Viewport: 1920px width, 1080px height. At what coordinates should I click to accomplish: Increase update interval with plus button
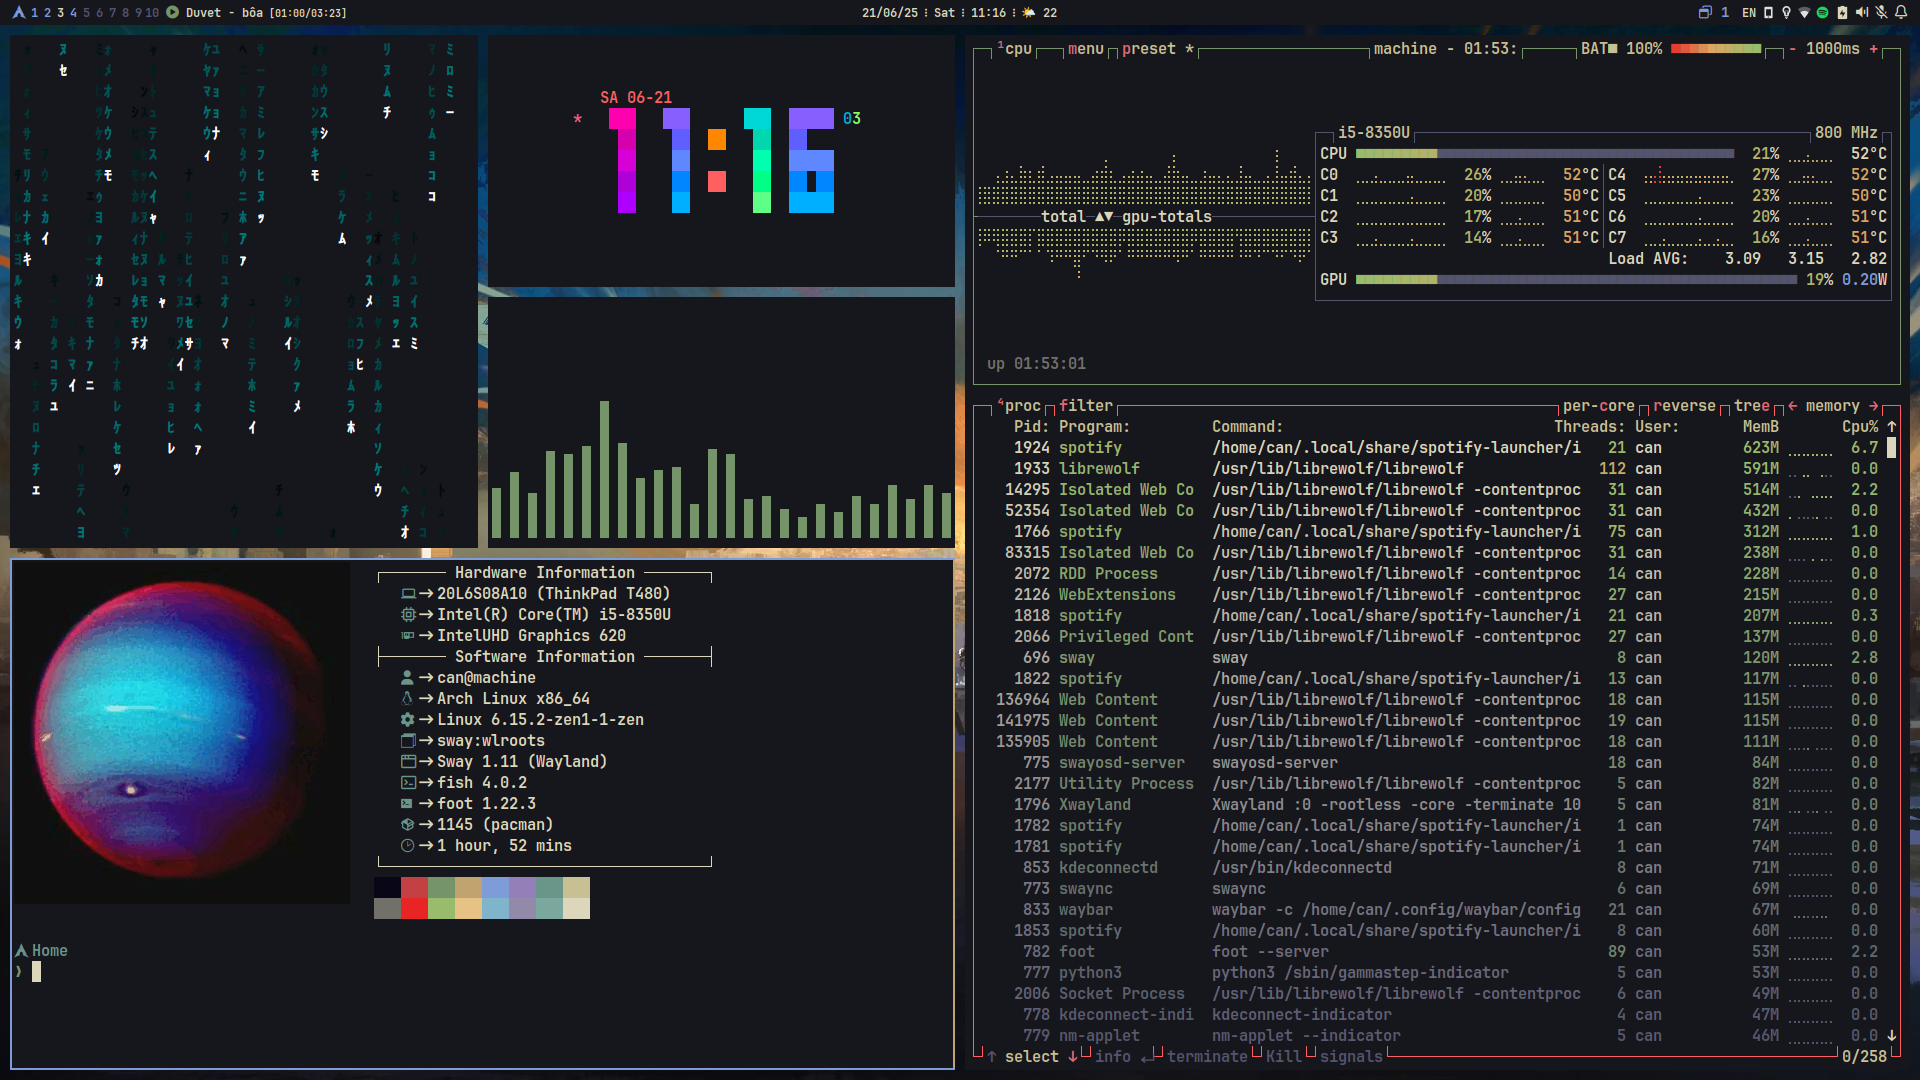coord(1873,49)
